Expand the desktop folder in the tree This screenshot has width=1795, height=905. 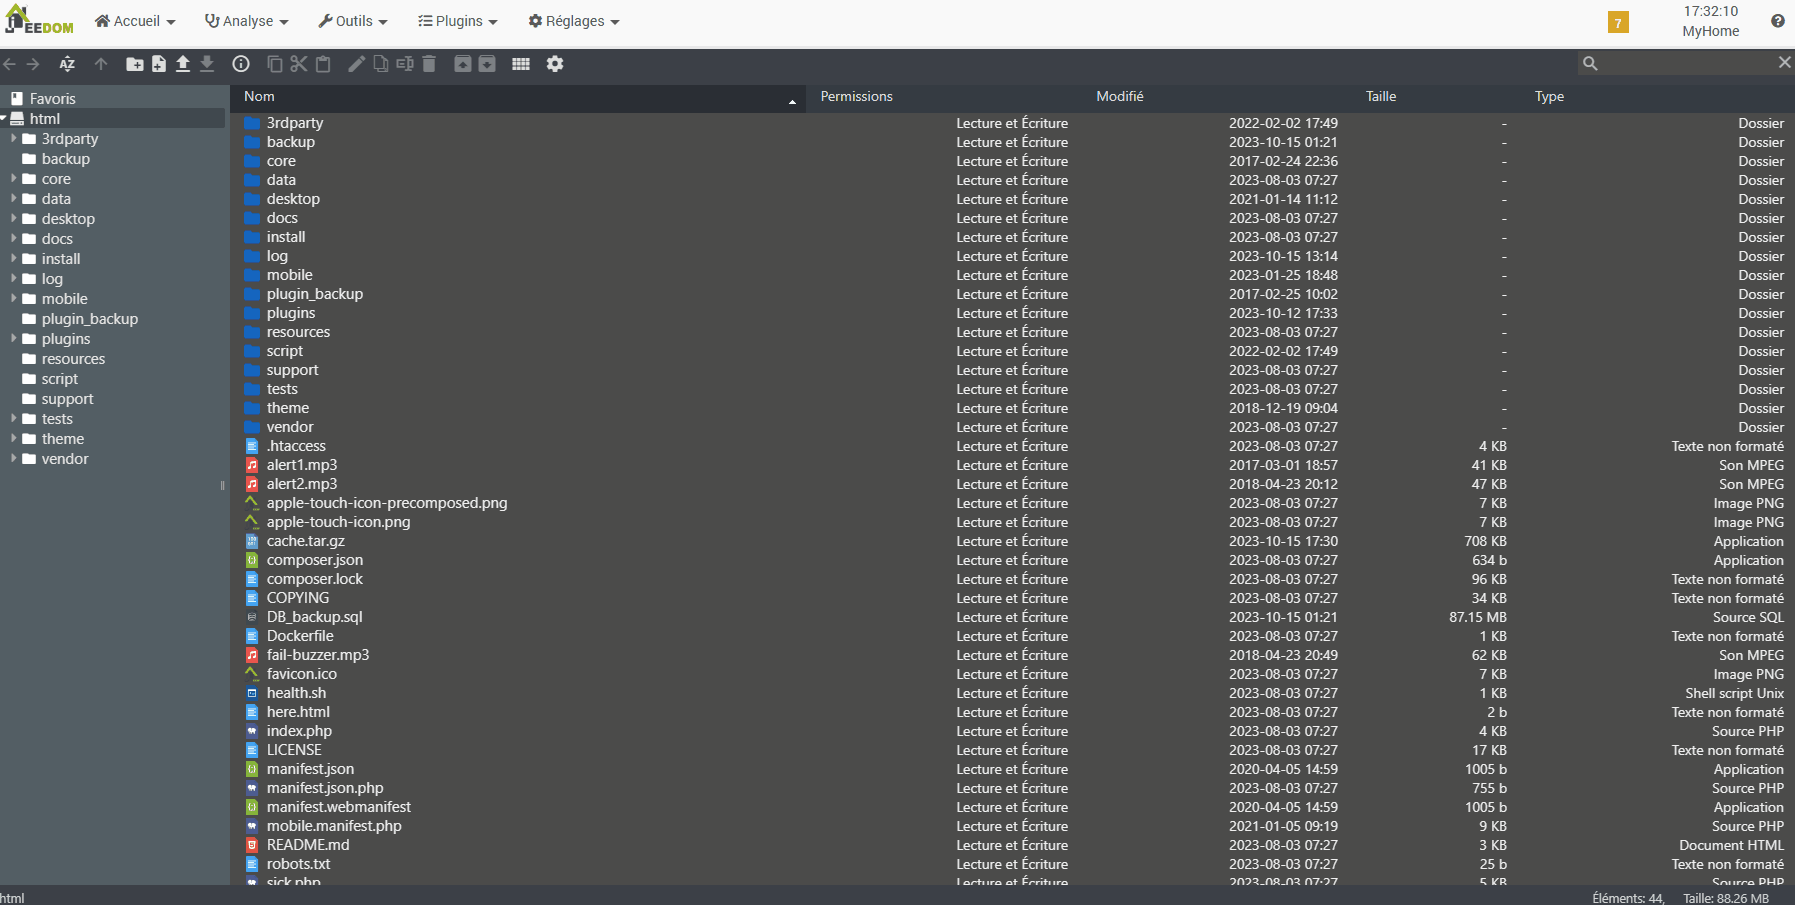click(x=14, y=219)
